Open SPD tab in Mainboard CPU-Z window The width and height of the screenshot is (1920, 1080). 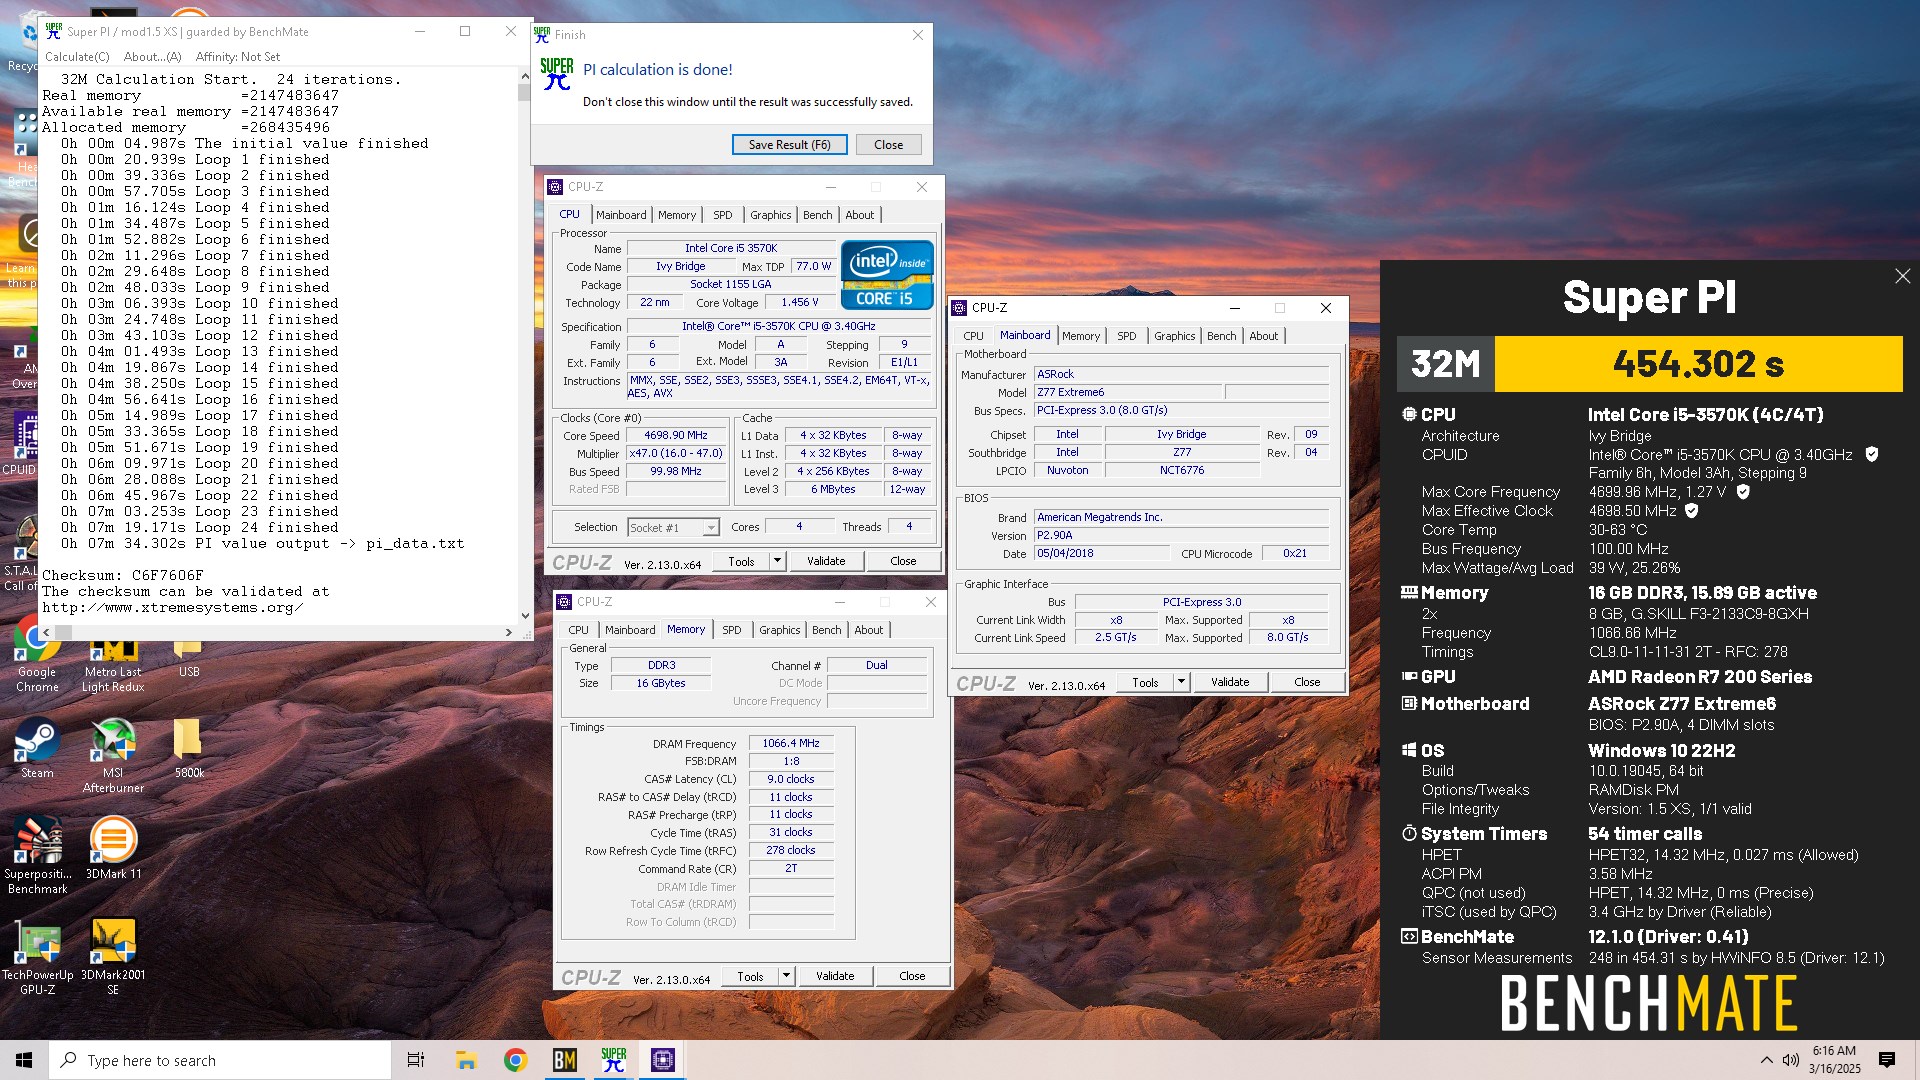tap(1126, 336)
